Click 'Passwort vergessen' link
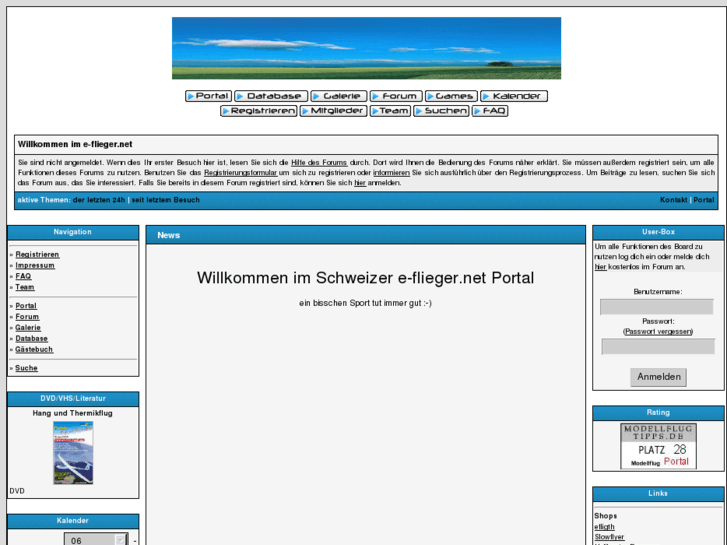Viewport: 727px width, 545px height. [x=658, y=332]
